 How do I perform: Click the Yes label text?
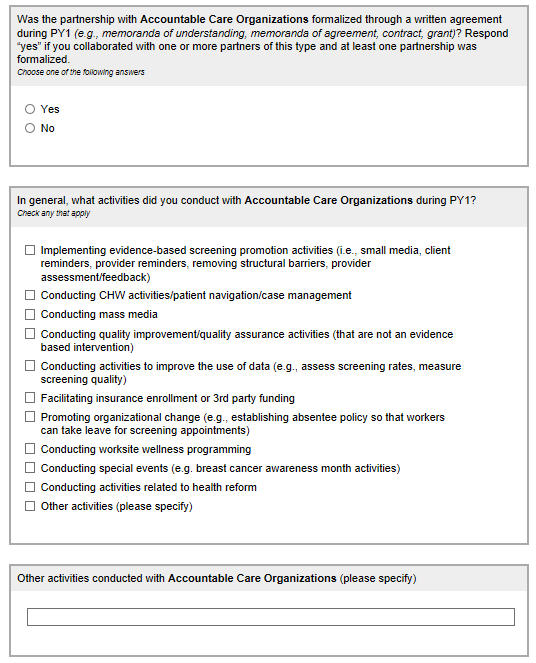click(50, 109)
